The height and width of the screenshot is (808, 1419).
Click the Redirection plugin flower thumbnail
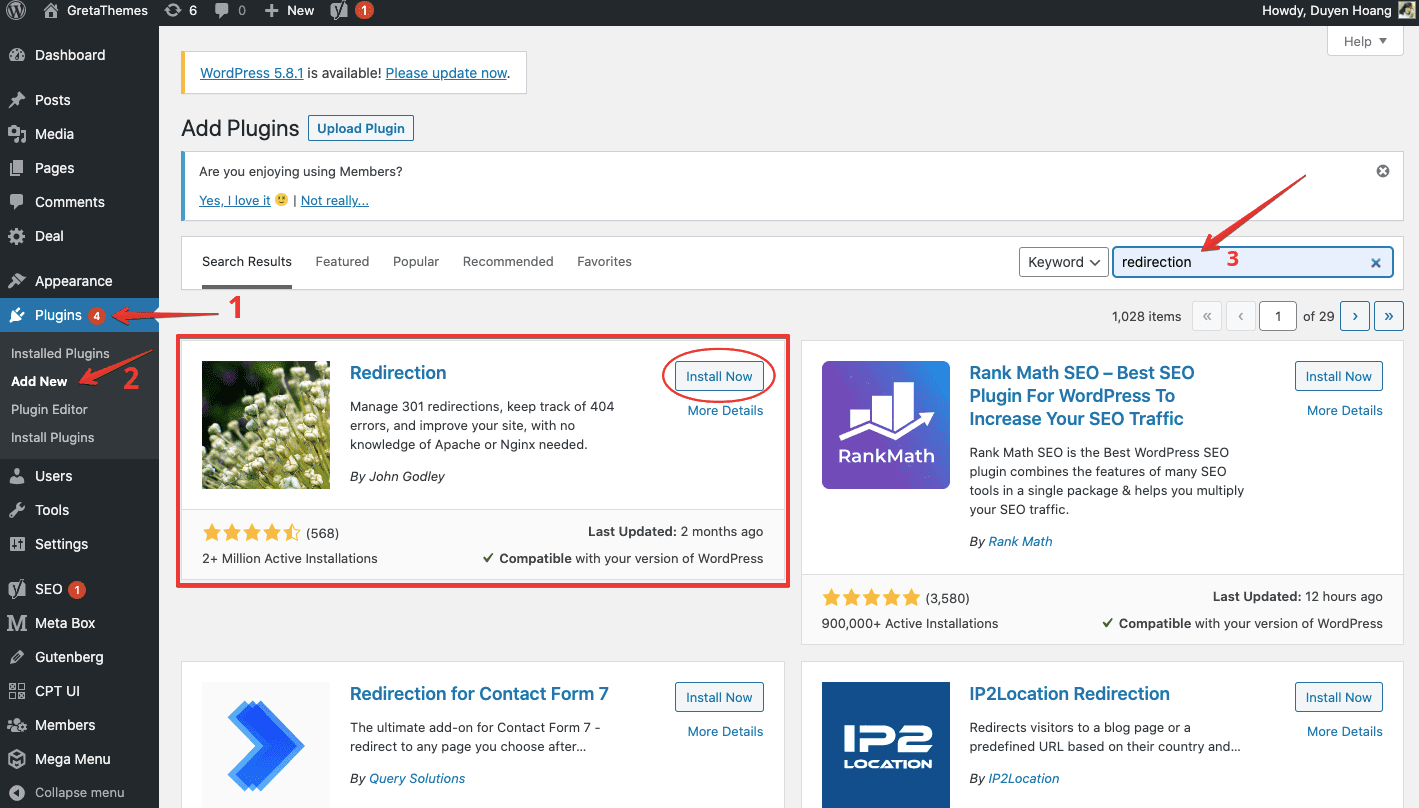pyautogui.click(x=265, y=425)
